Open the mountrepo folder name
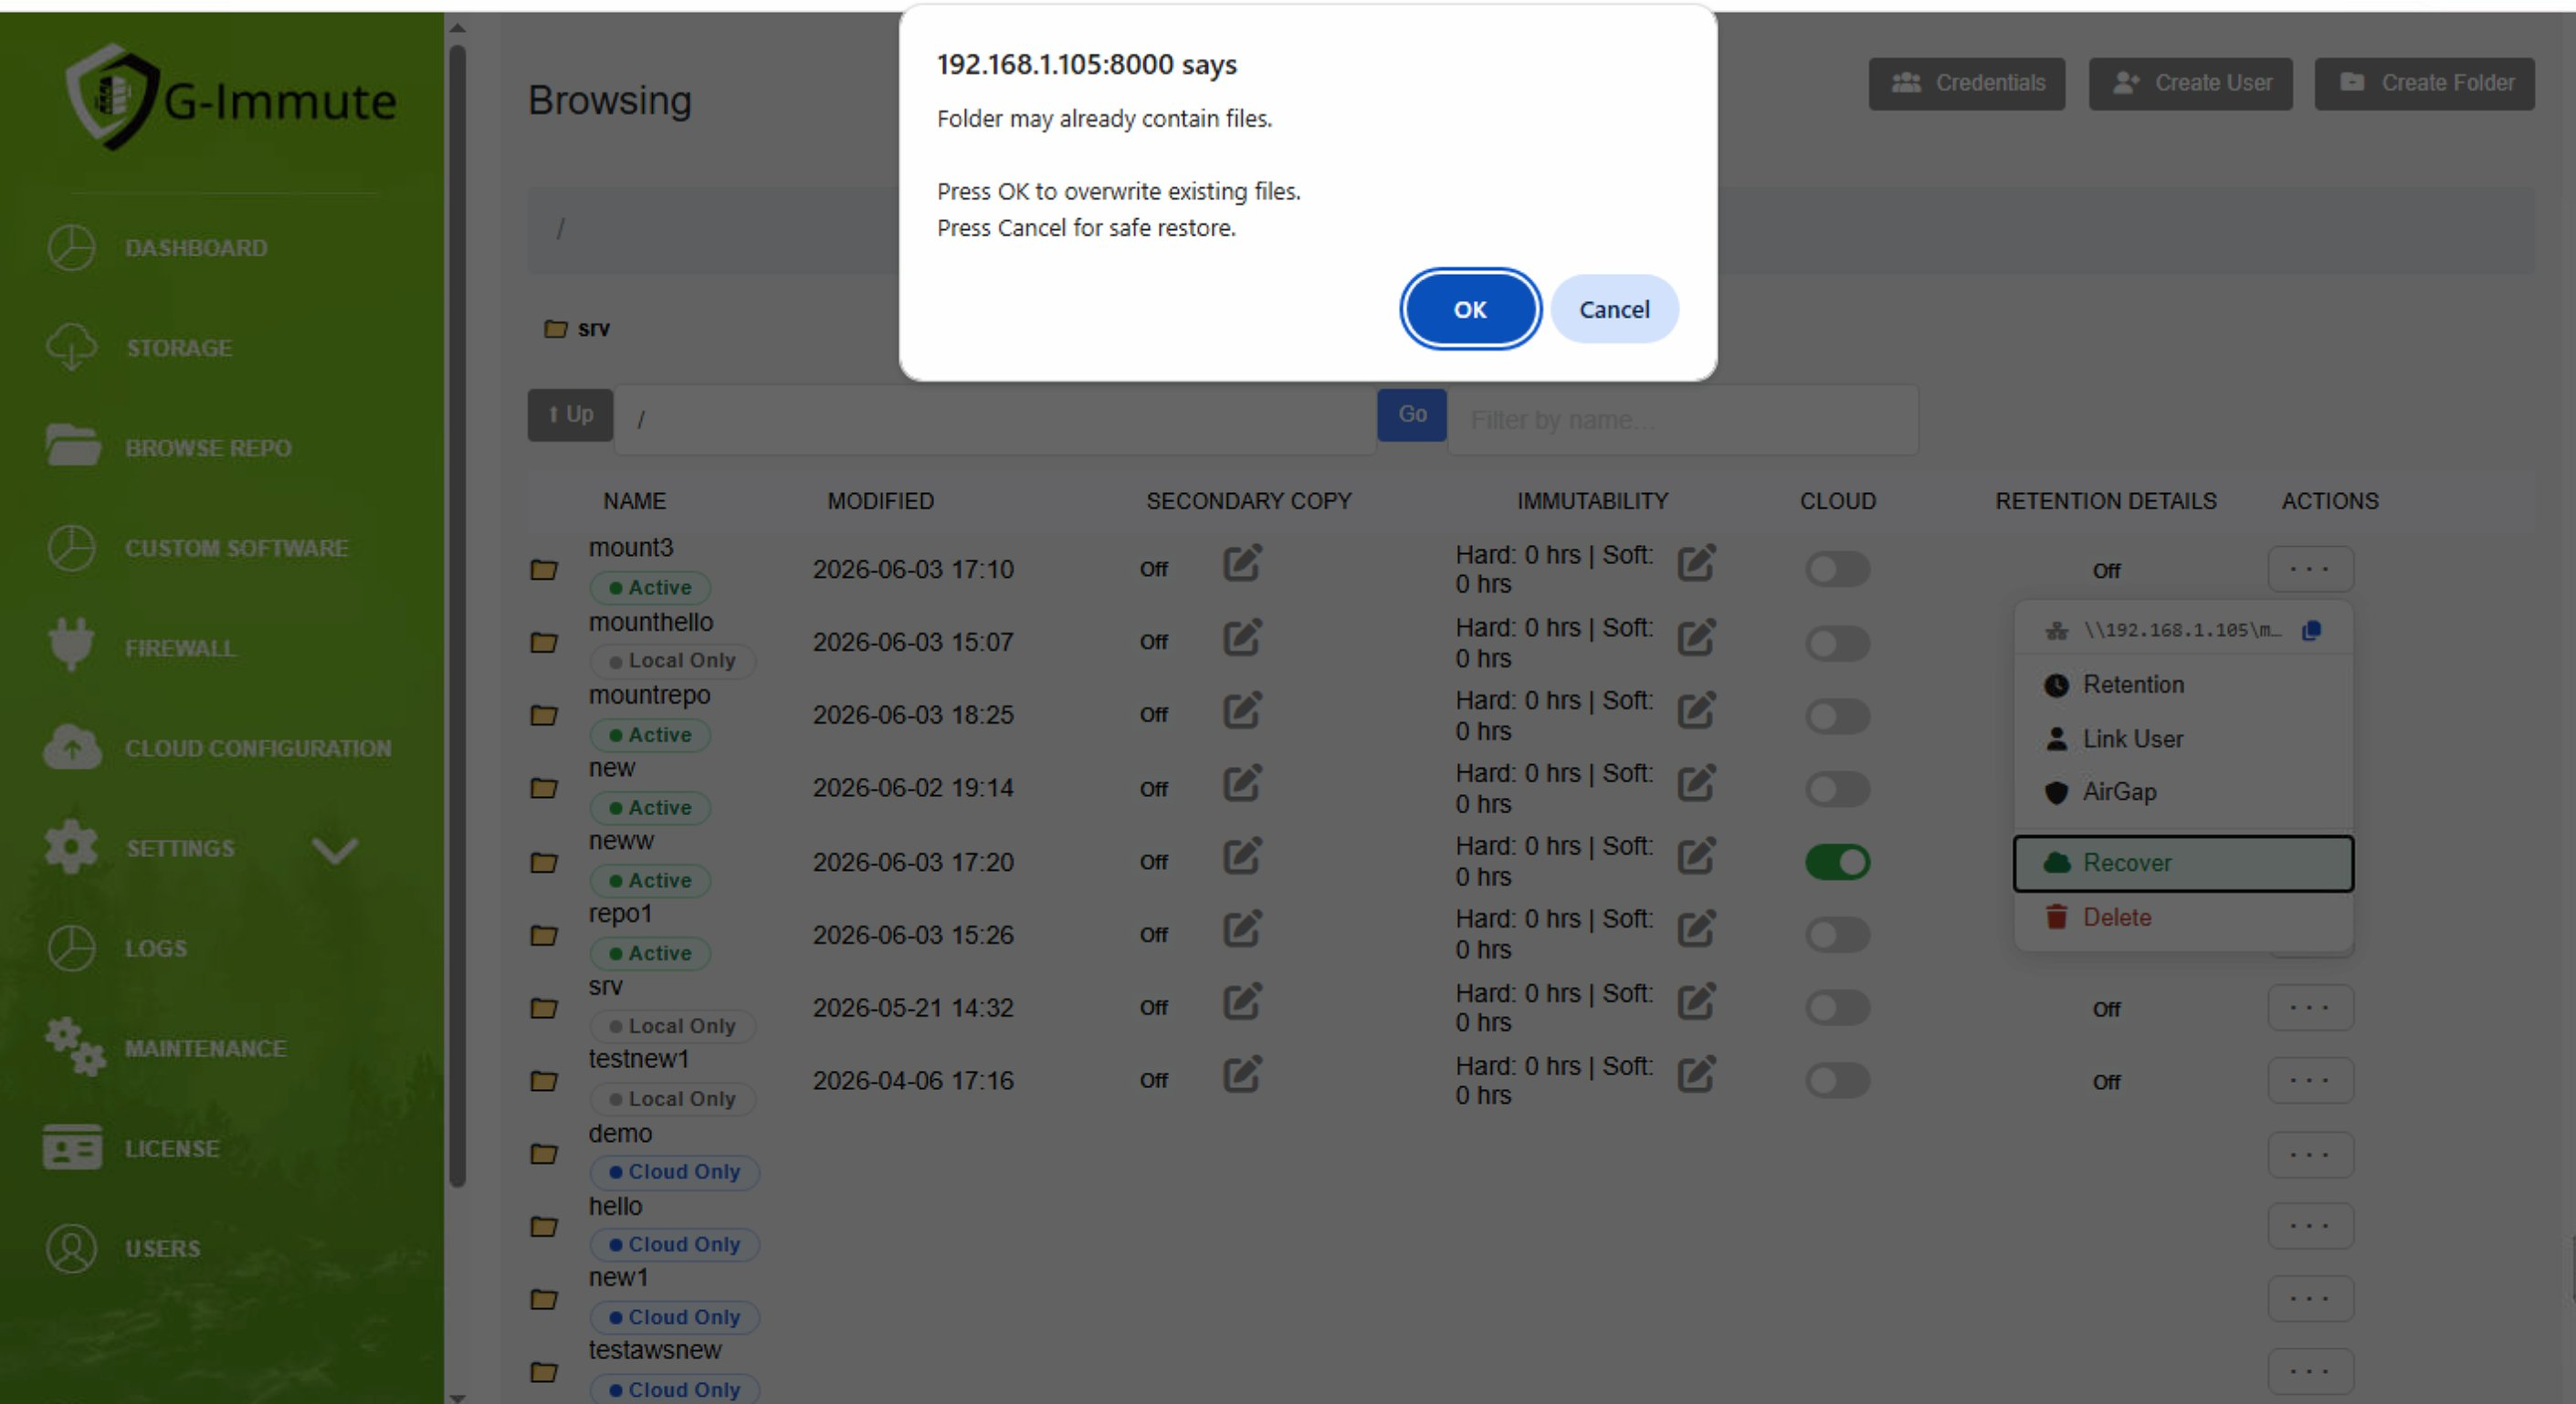 click(x=649, y=695)
